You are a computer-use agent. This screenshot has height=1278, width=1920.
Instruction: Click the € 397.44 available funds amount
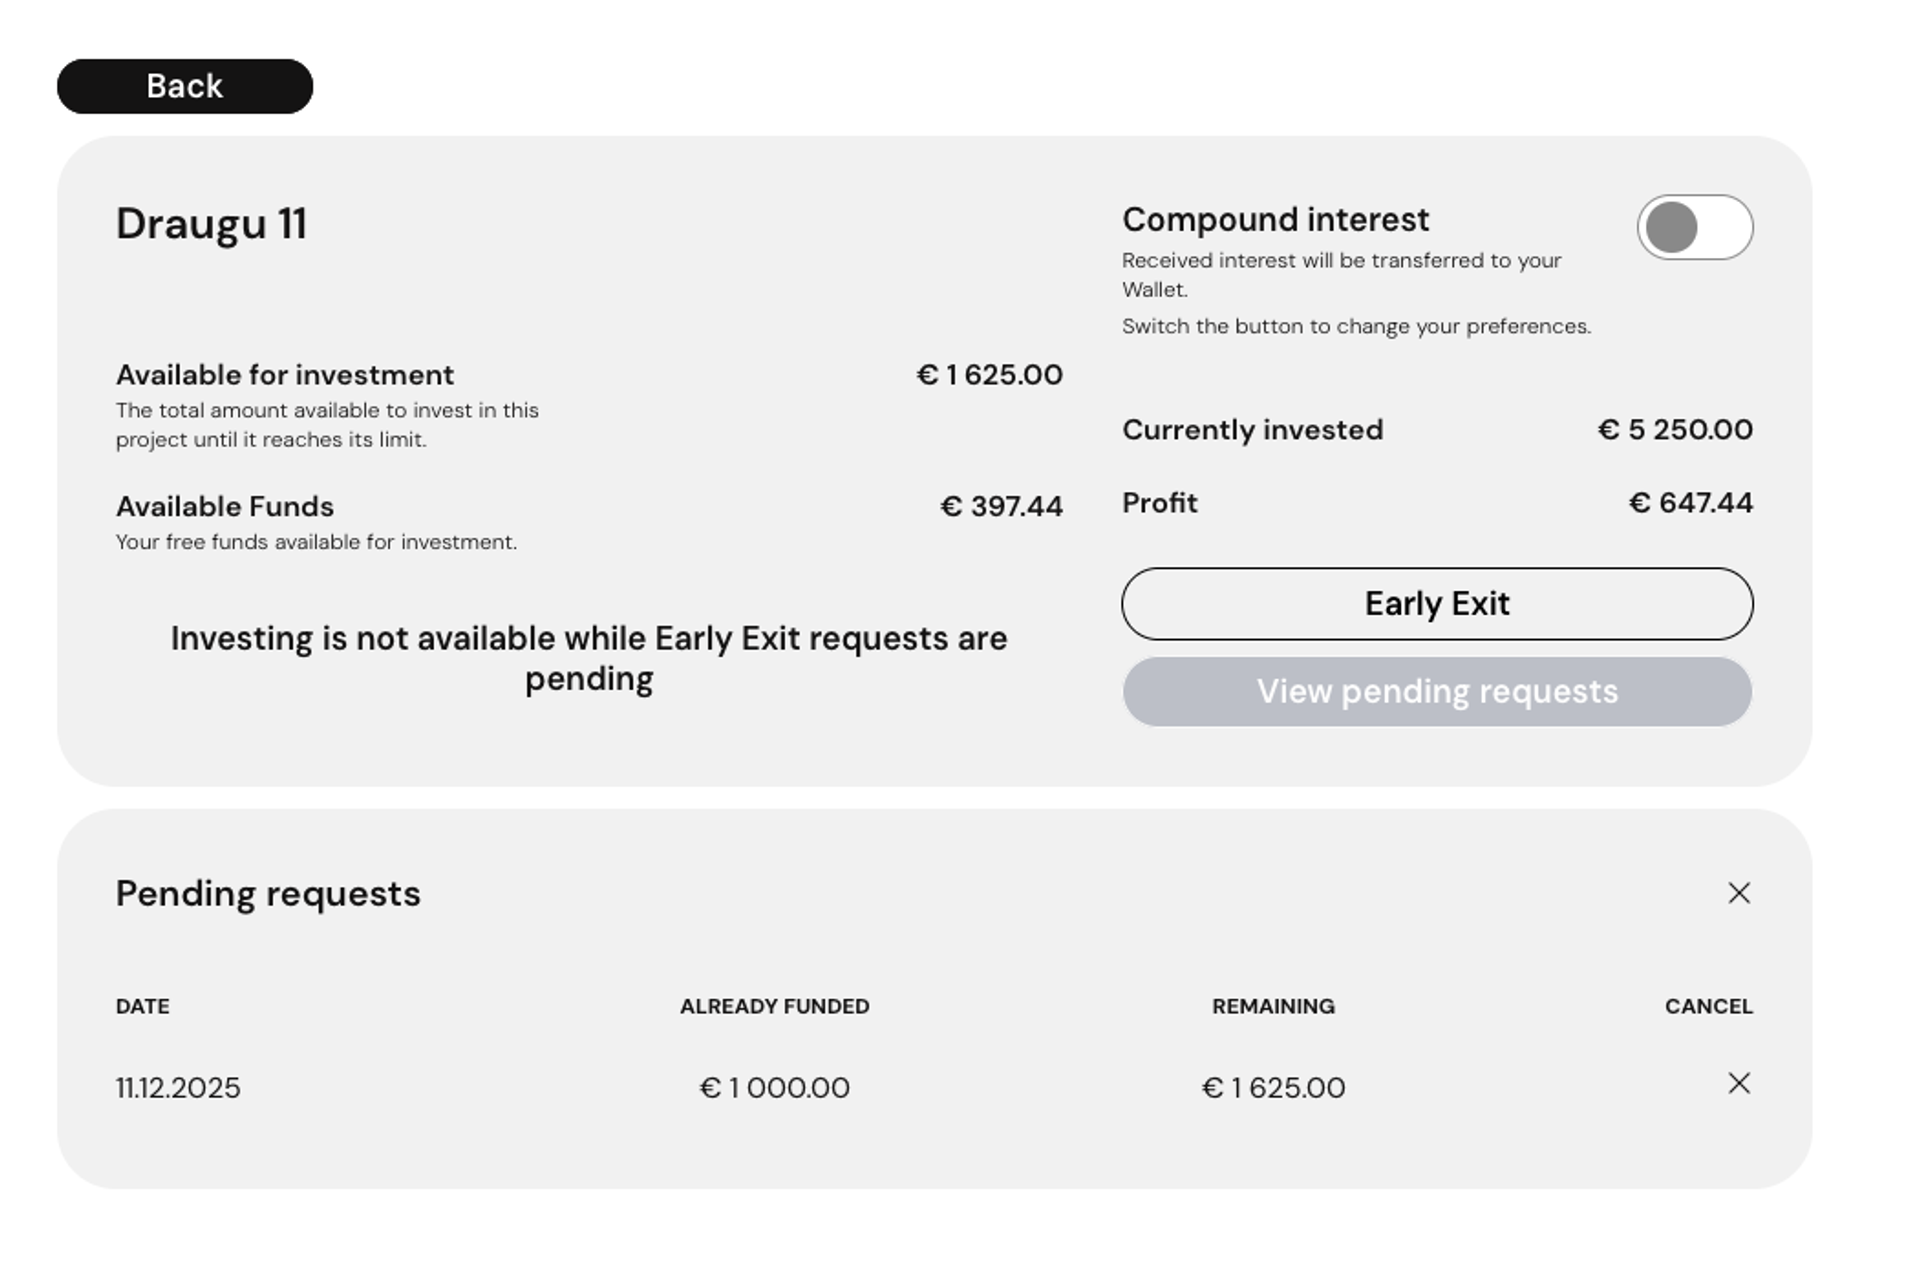tap(1001, 507)
